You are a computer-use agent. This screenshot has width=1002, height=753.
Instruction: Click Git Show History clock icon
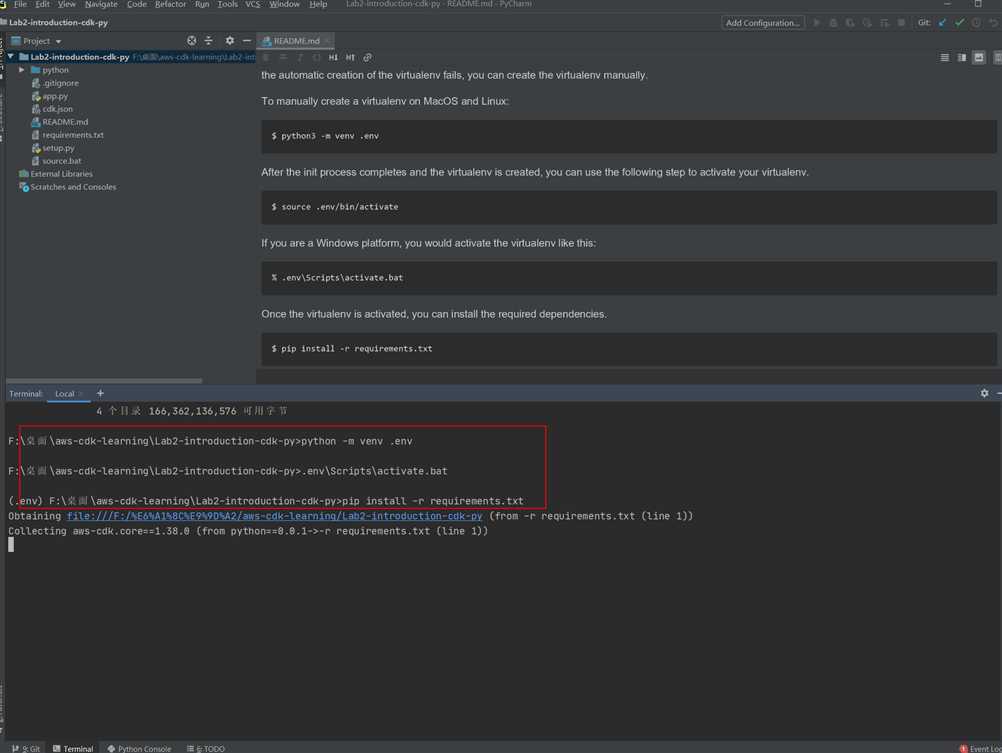click(976, 22)
